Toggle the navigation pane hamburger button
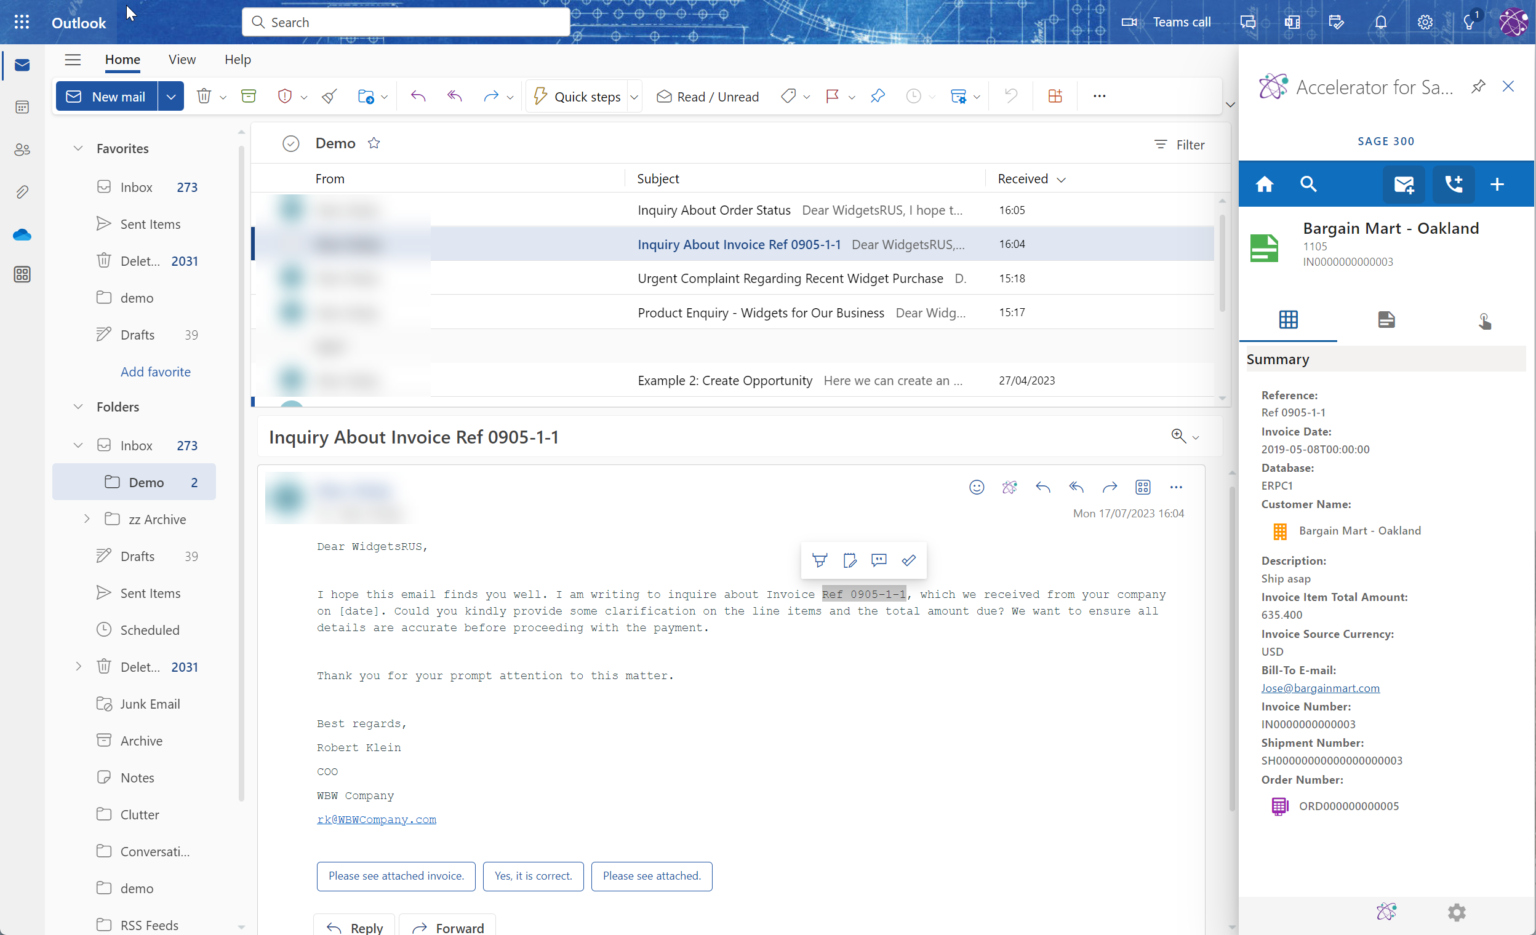Image resolution: width=1536 pixels, height=935 pixels. [73, 59]
